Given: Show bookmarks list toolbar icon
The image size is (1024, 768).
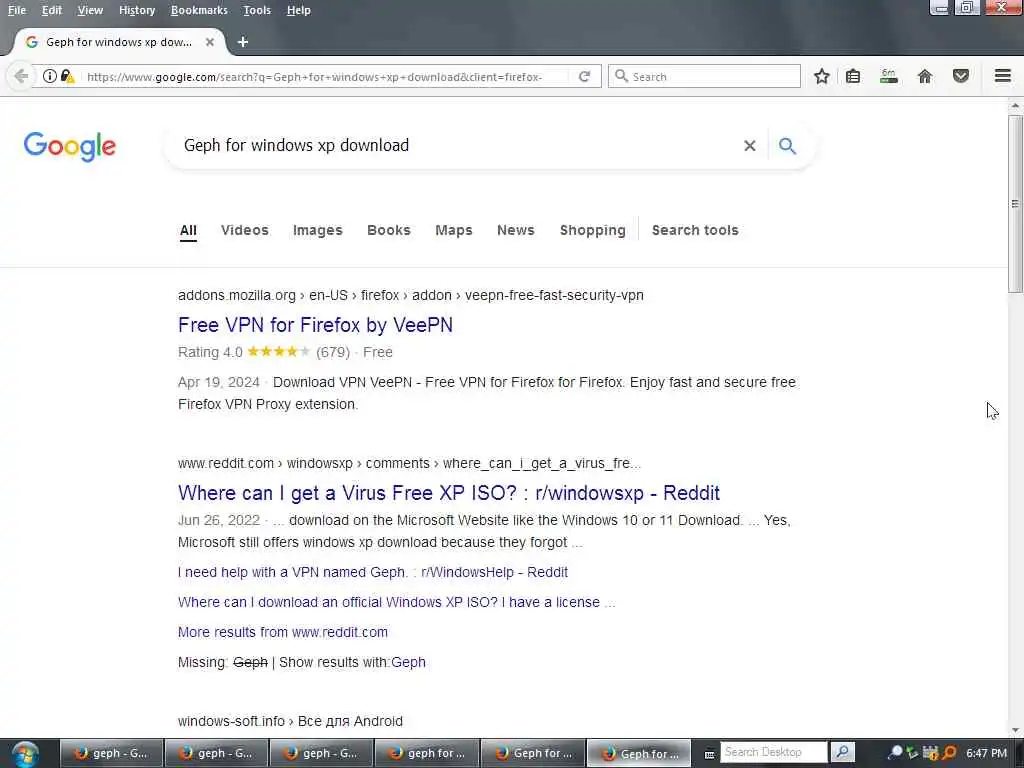Looking at the screenshot, I should tap(853, 76).
